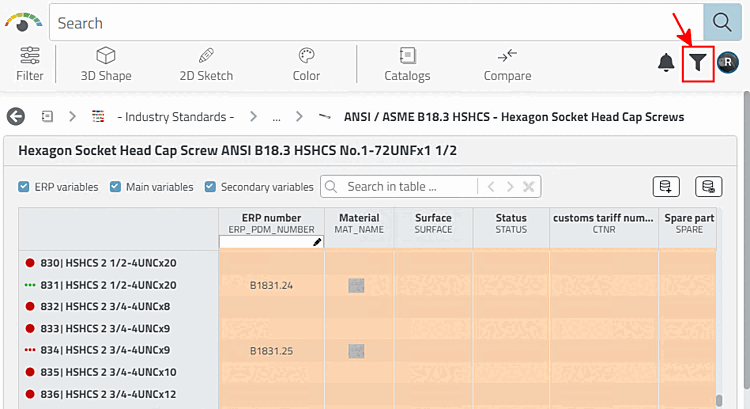Open the Compare tool

(507, 63)
